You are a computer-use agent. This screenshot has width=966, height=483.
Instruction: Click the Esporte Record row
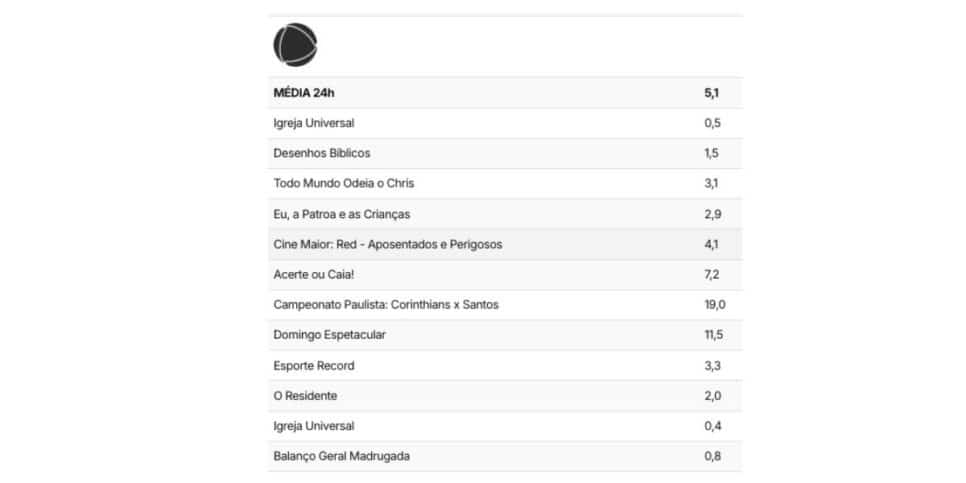tap(505, 366)
